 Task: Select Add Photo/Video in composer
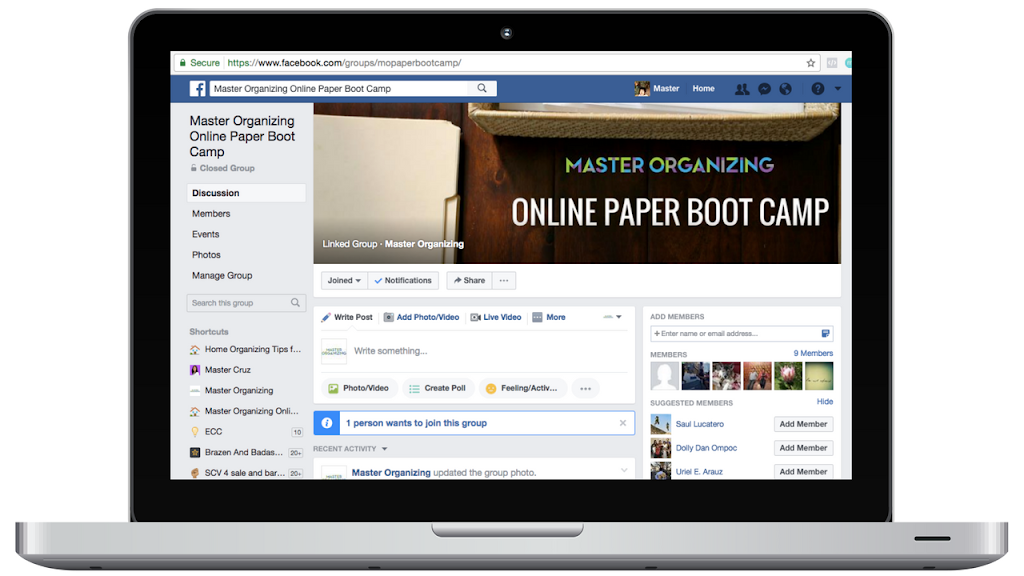421,317
